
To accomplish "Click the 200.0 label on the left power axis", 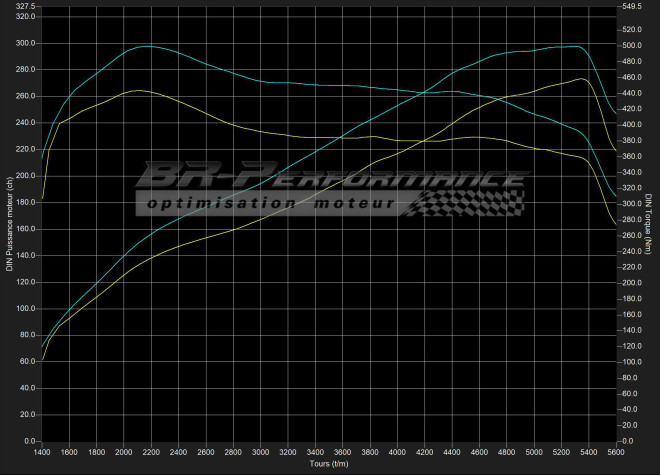I will pyautogui.click(x=23, y=176).
